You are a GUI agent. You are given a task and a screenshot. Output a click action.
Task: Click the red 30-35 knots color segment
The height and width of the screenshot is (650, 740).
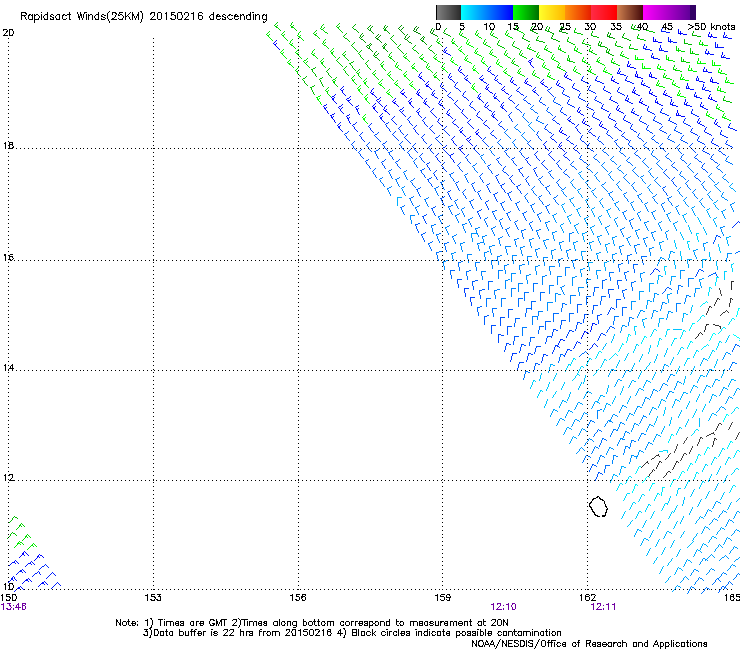[604, 12]
